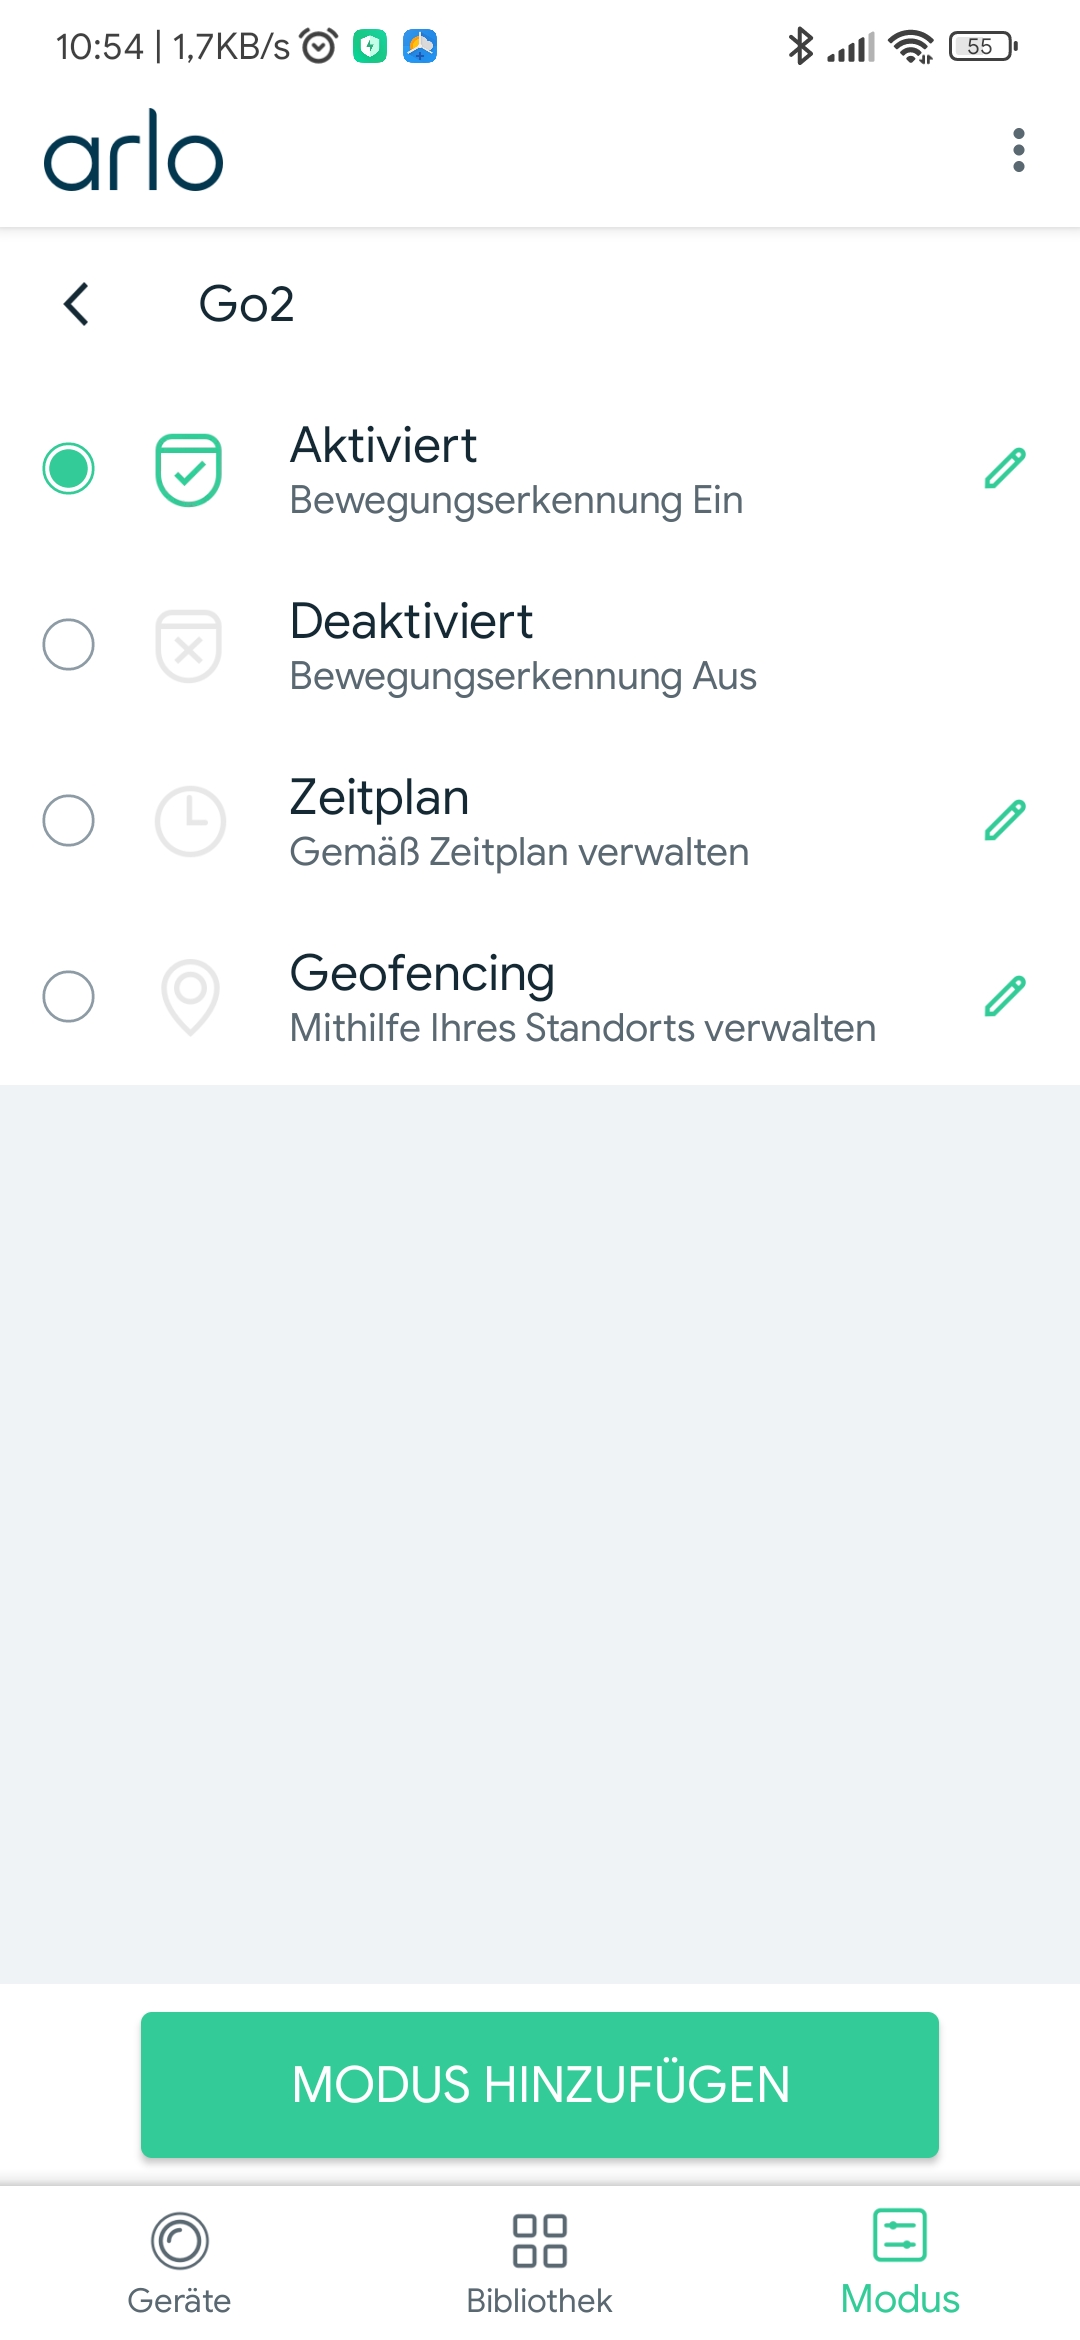Tap the Geofencing mode title text
This screenshot has height=2340, width=1080.
(x=422, y=973)
